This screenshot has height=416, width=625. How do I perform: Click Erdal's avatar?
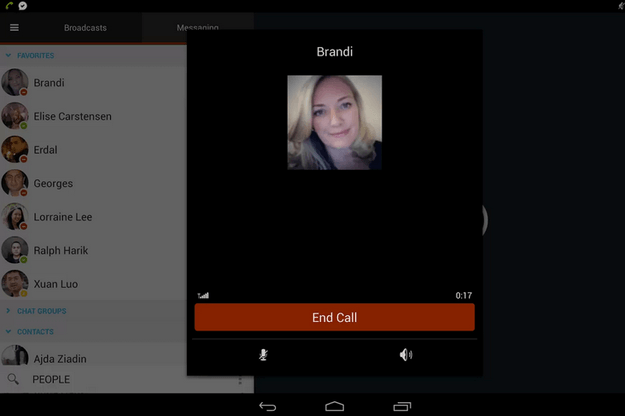click(15, 149)
